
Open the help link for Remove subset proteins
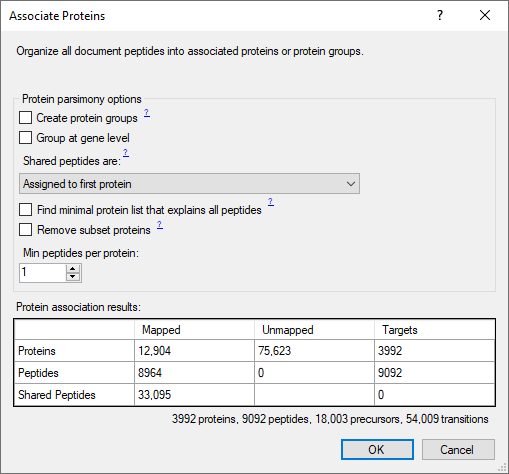[160, 225]
